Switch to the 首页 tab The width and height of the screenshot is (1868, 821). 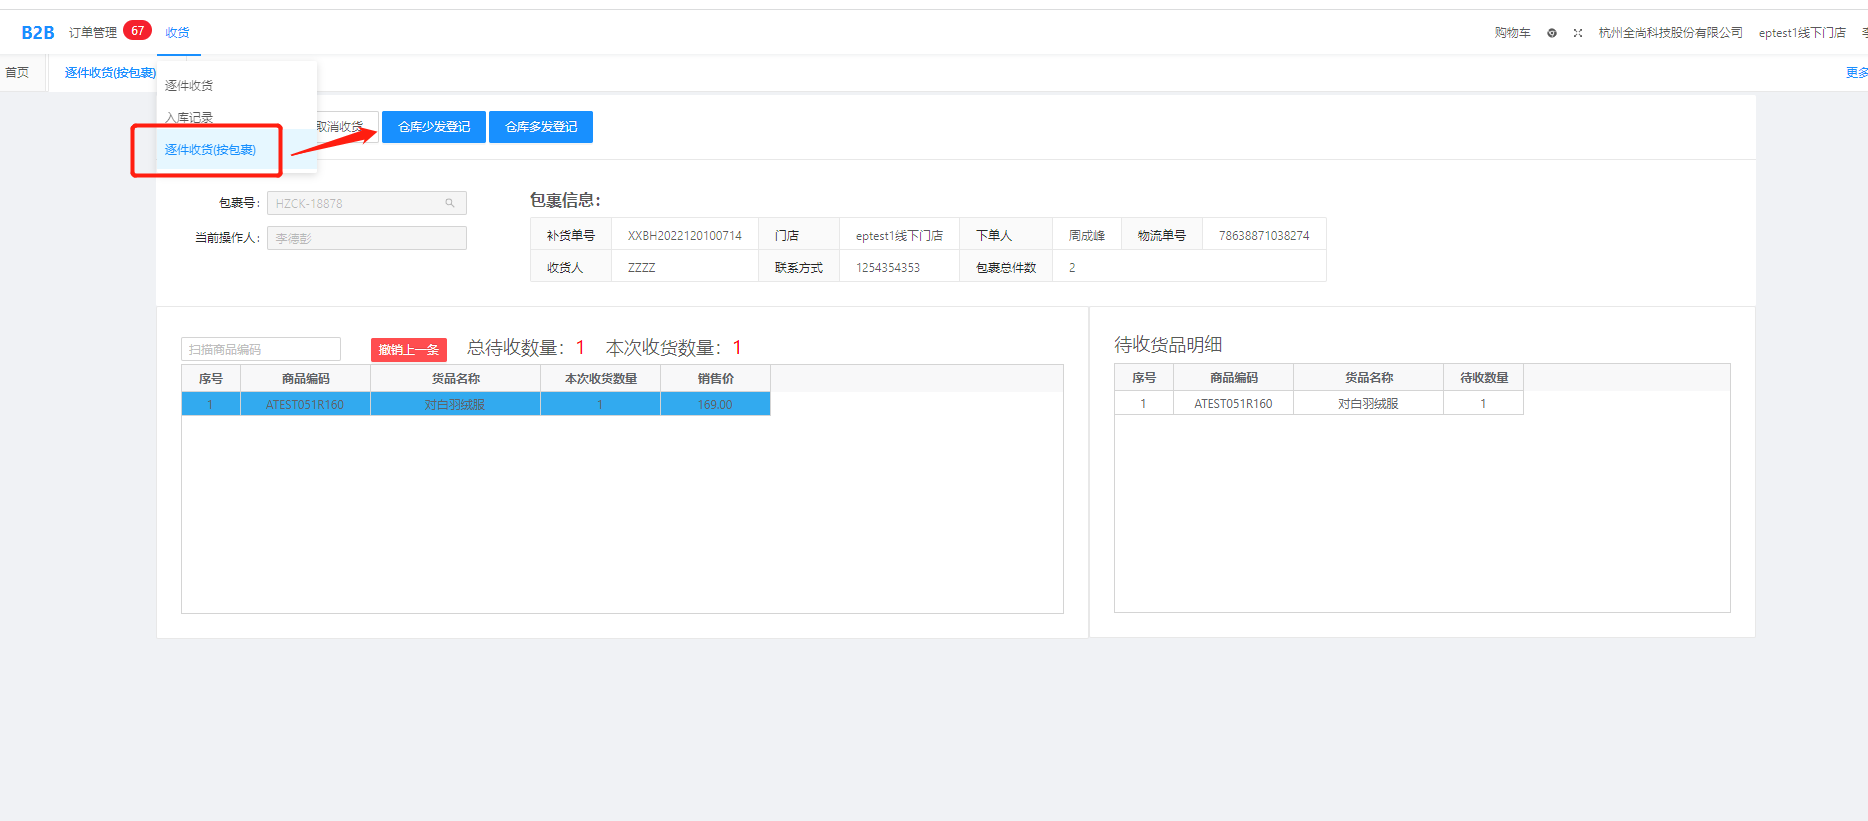[x=17, y=73]
